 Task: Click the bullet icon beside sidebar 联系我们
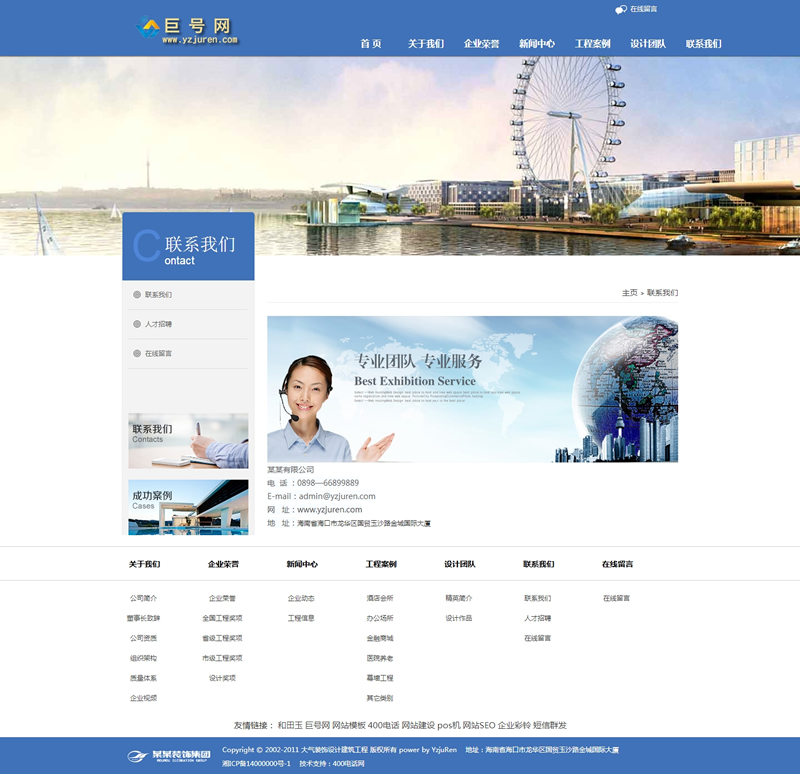click(x=137, y=295)
